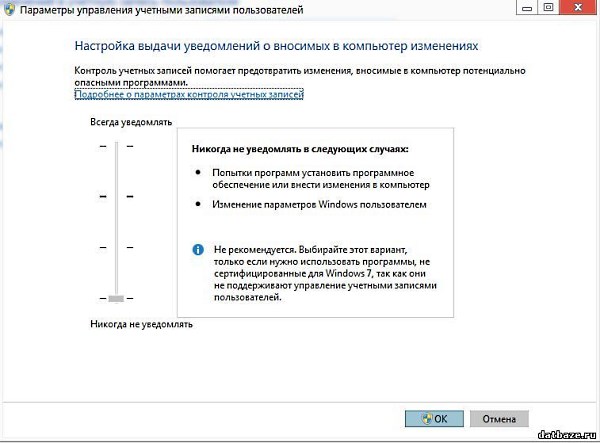Set the slider to the topmost tick mark
The height and width of the screenshot is (443, 600).
(x=116, y=146)
